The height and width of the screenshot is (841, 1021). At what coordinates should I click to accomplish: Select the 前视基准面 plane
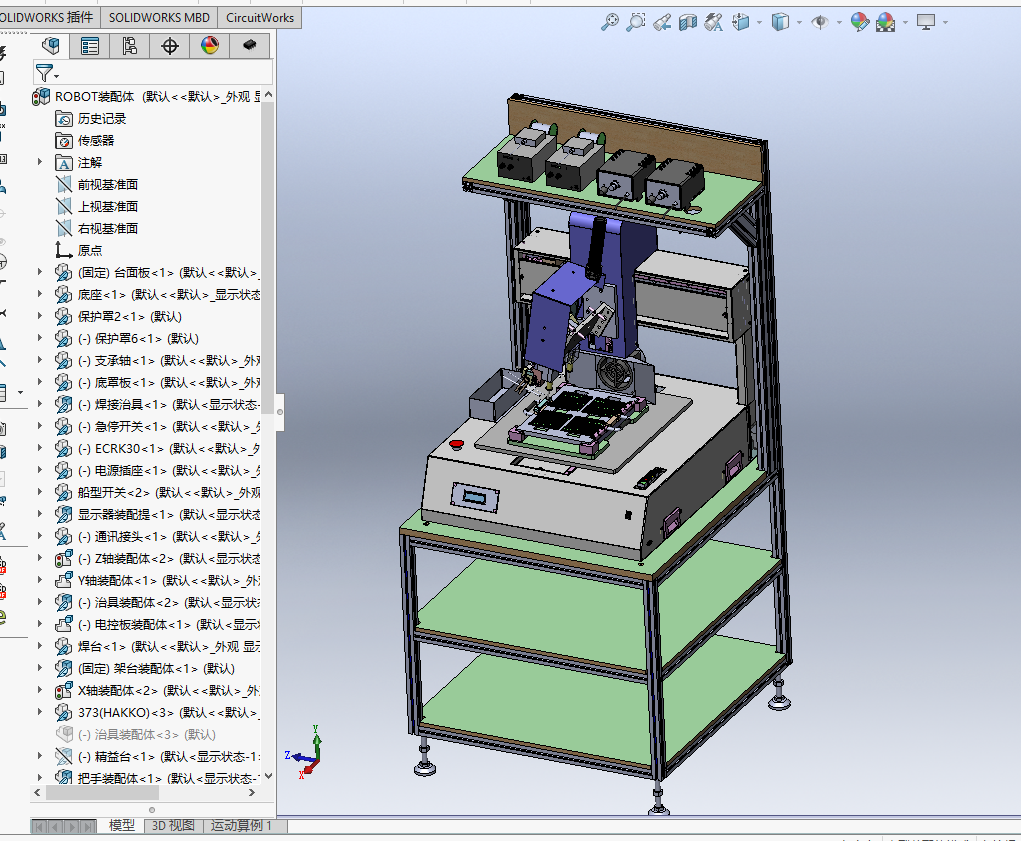pyautogui.click(x=107, y=185)
